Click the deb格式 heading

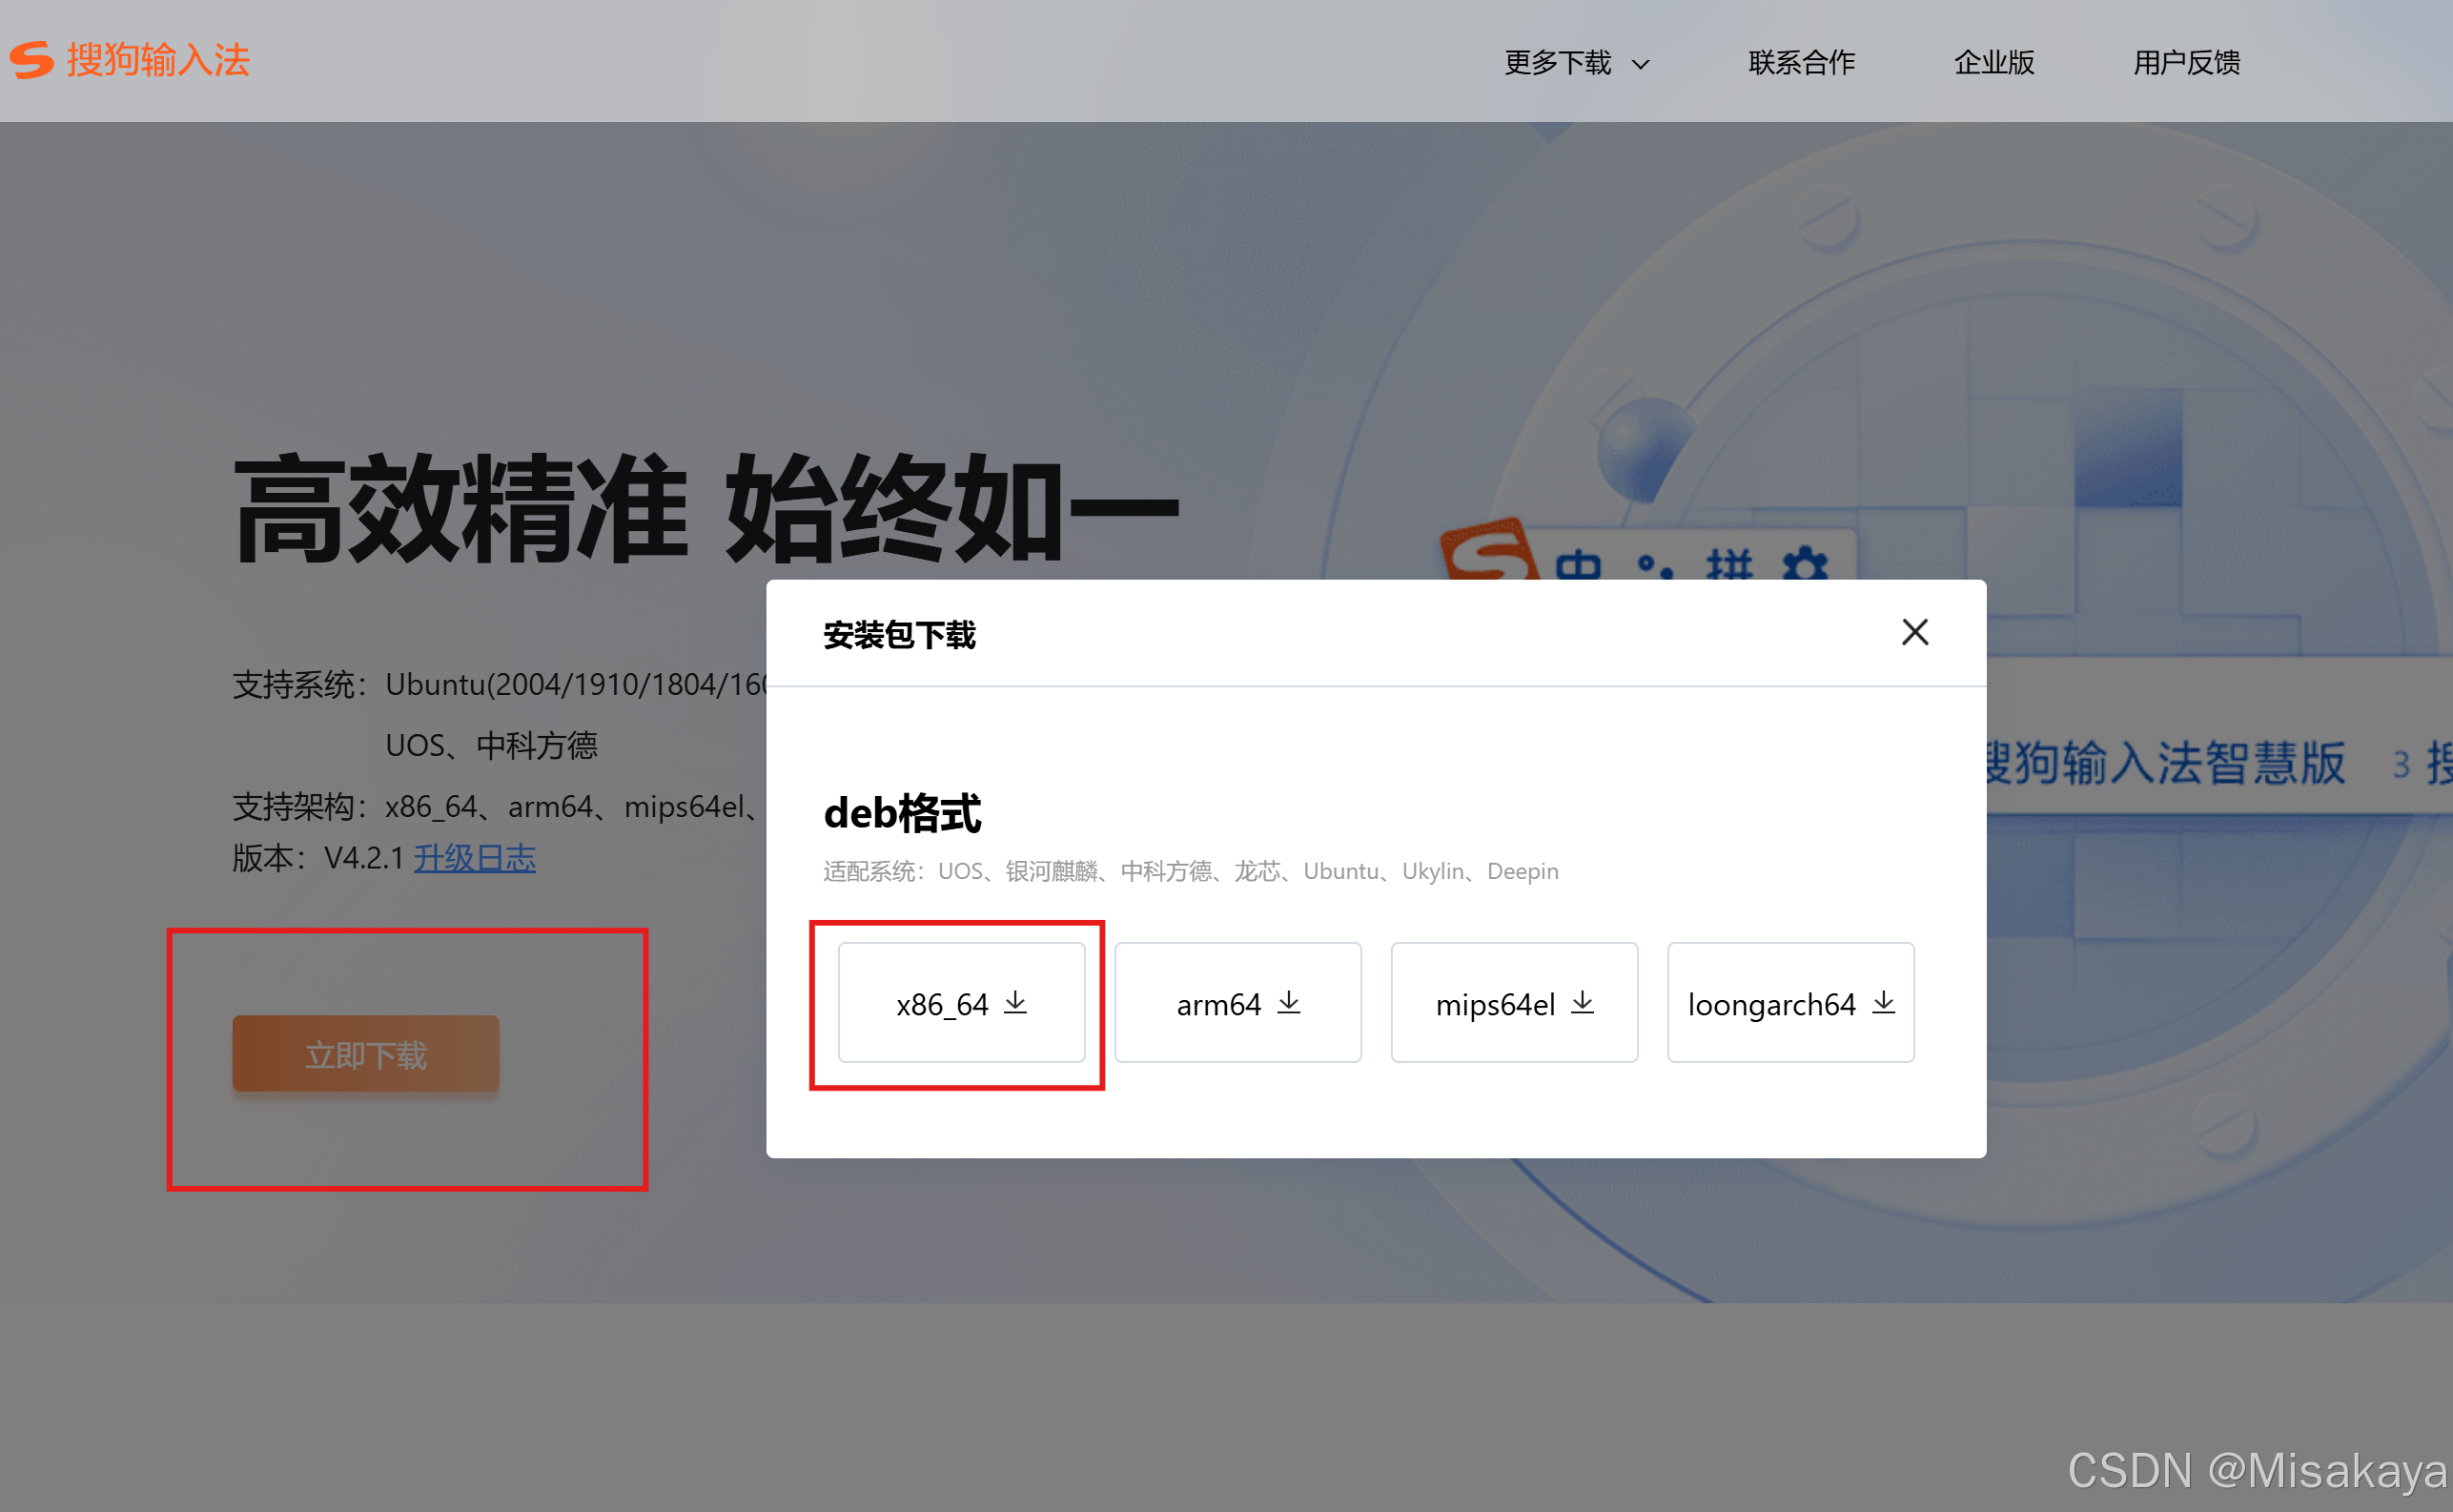(x=902, y=813)
